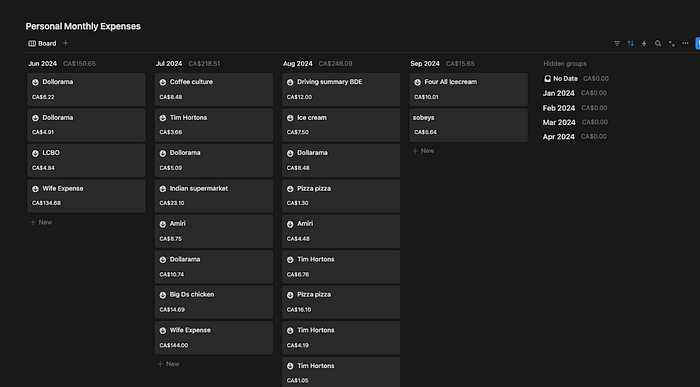Screen dimensions: 700x387
Task: Click the icon on LCBO card
Action: (35, 153)
